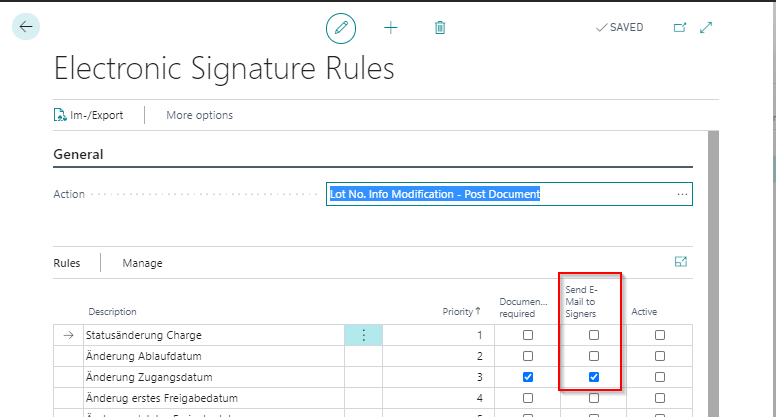Toggle Active for Statusänderung Charge

tap(660, 335)
